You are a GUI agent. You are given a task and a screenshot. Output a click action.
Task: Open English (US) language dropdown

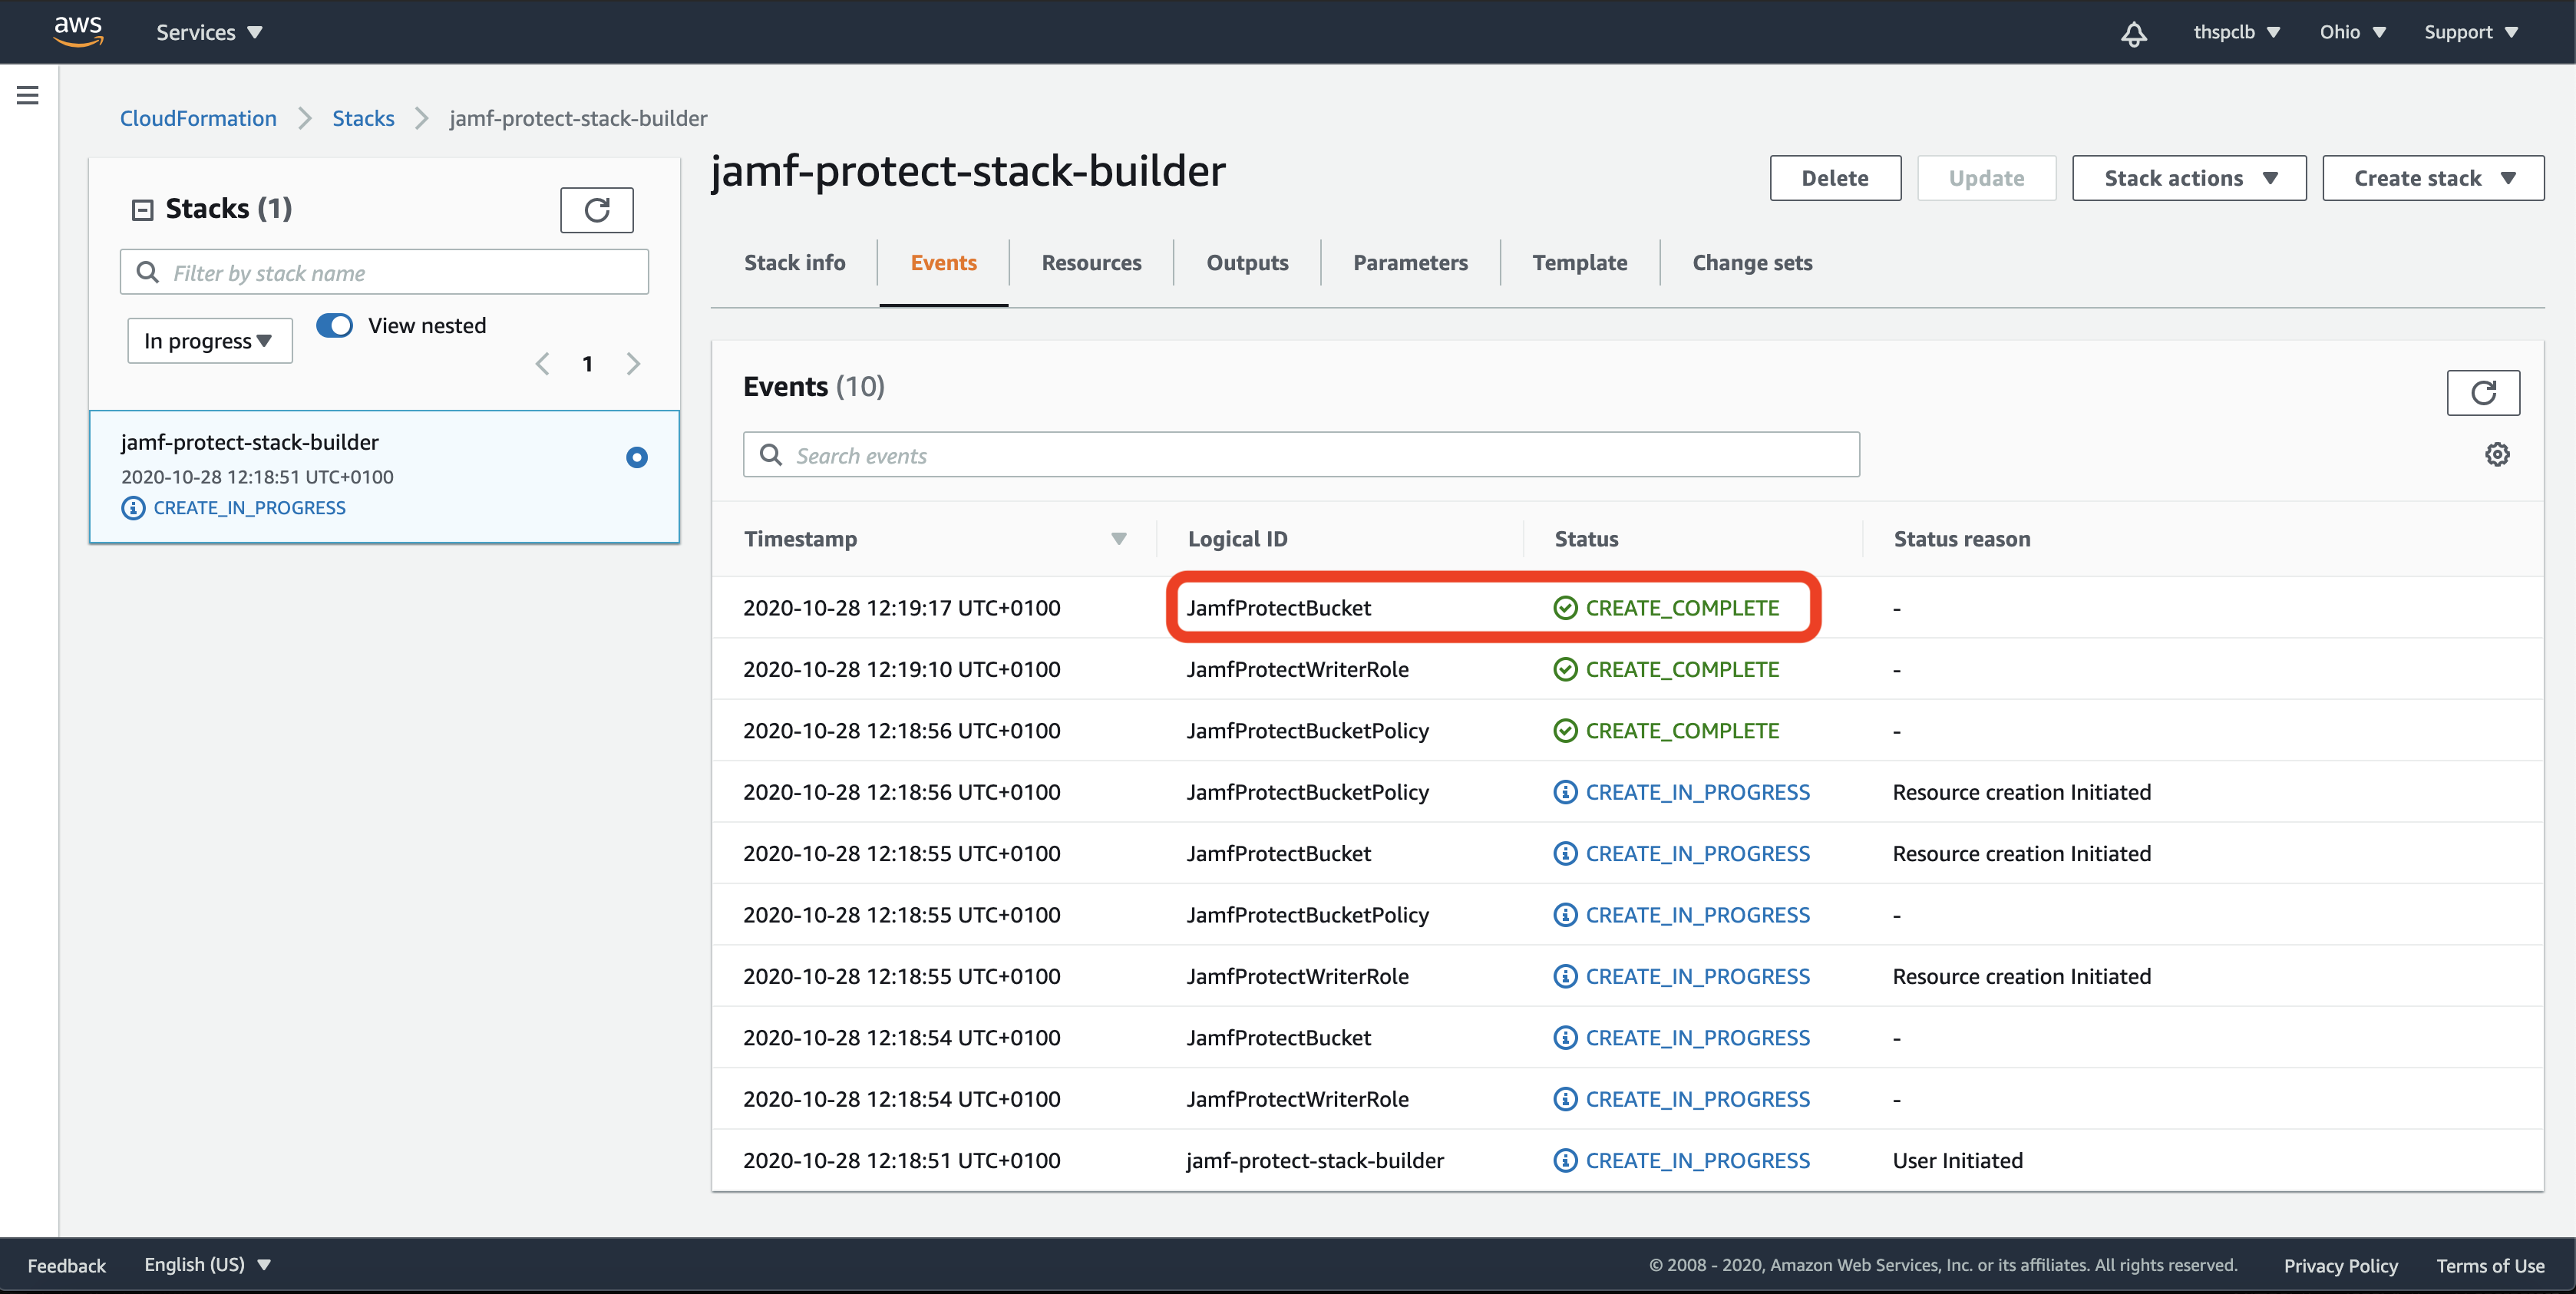pos(208,1265)
